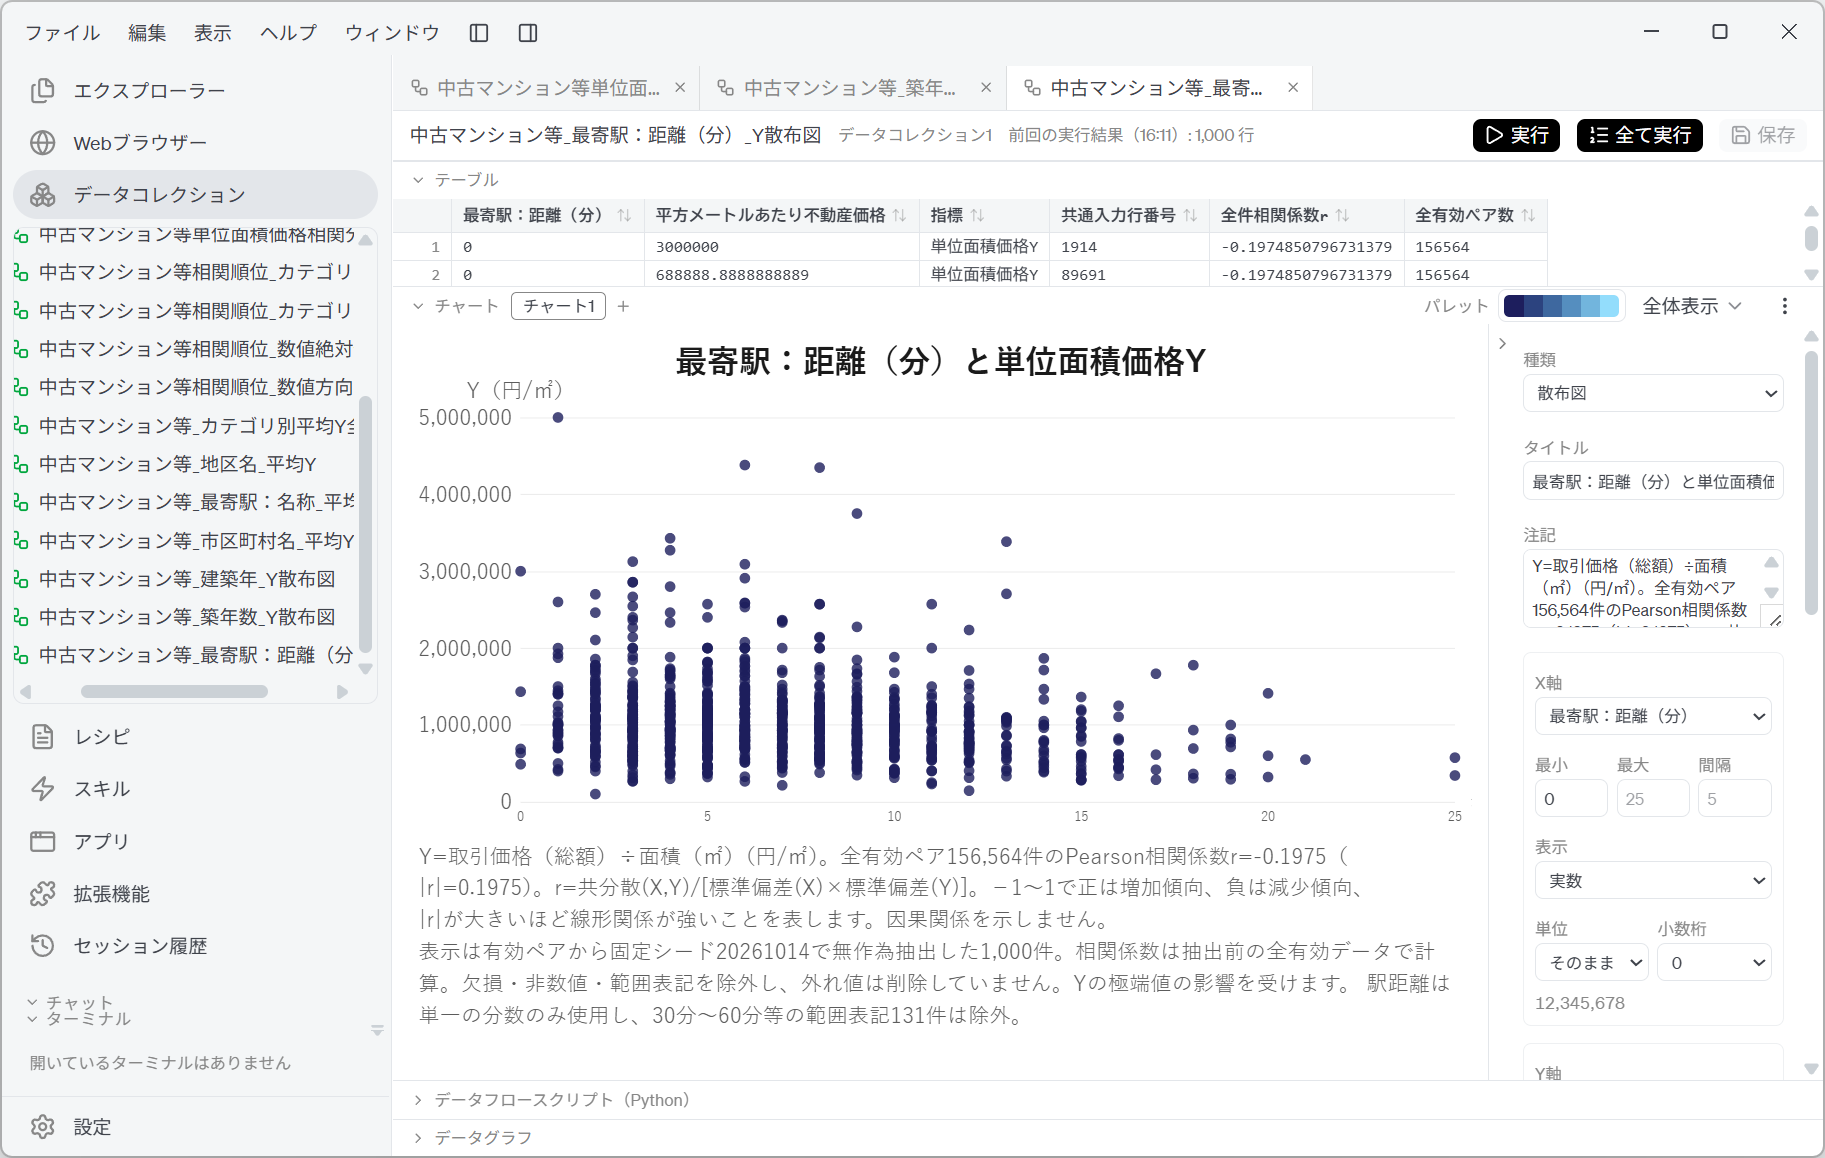The height and width of the screenshot is (1158, 1825).
Task: Select the データコレクション icon
Action: pos(42,195)
